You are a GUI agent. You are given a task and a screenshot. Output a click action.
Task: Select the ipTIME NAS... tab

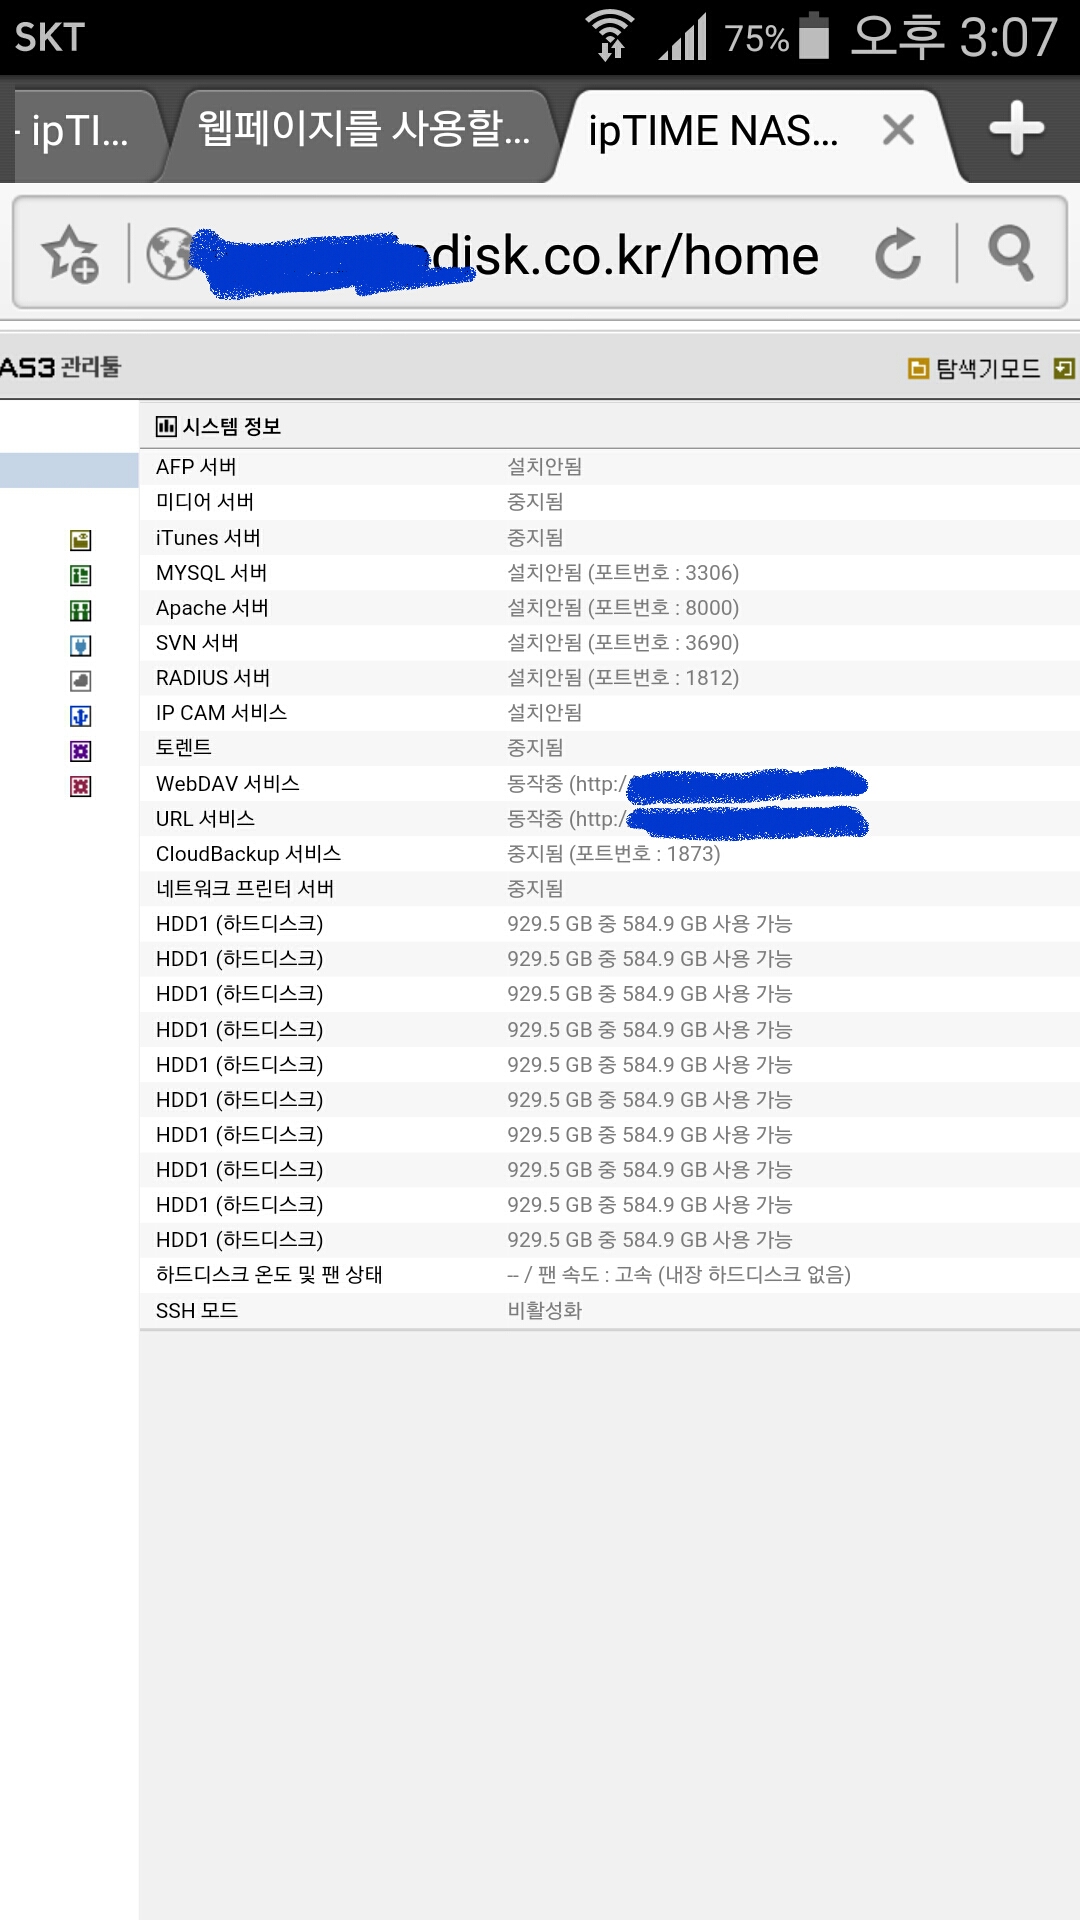[x=712, y=132]
